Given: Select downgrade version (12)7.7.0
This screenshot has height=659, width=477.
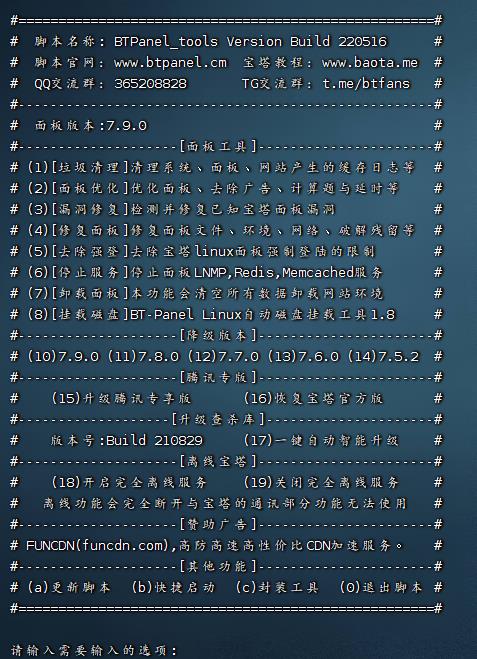Looking at the screenshot, I should [223, 357].
